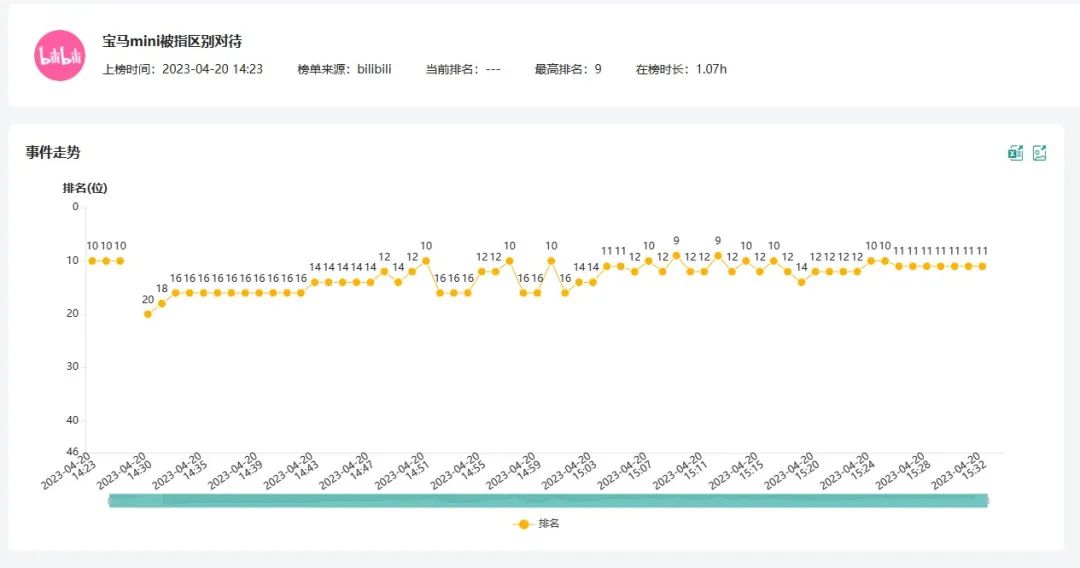This screenshot has height=568, width=1080.
Task: Export the chart data to Excel
Action: pyautogui.click(x=1015, y=153)
